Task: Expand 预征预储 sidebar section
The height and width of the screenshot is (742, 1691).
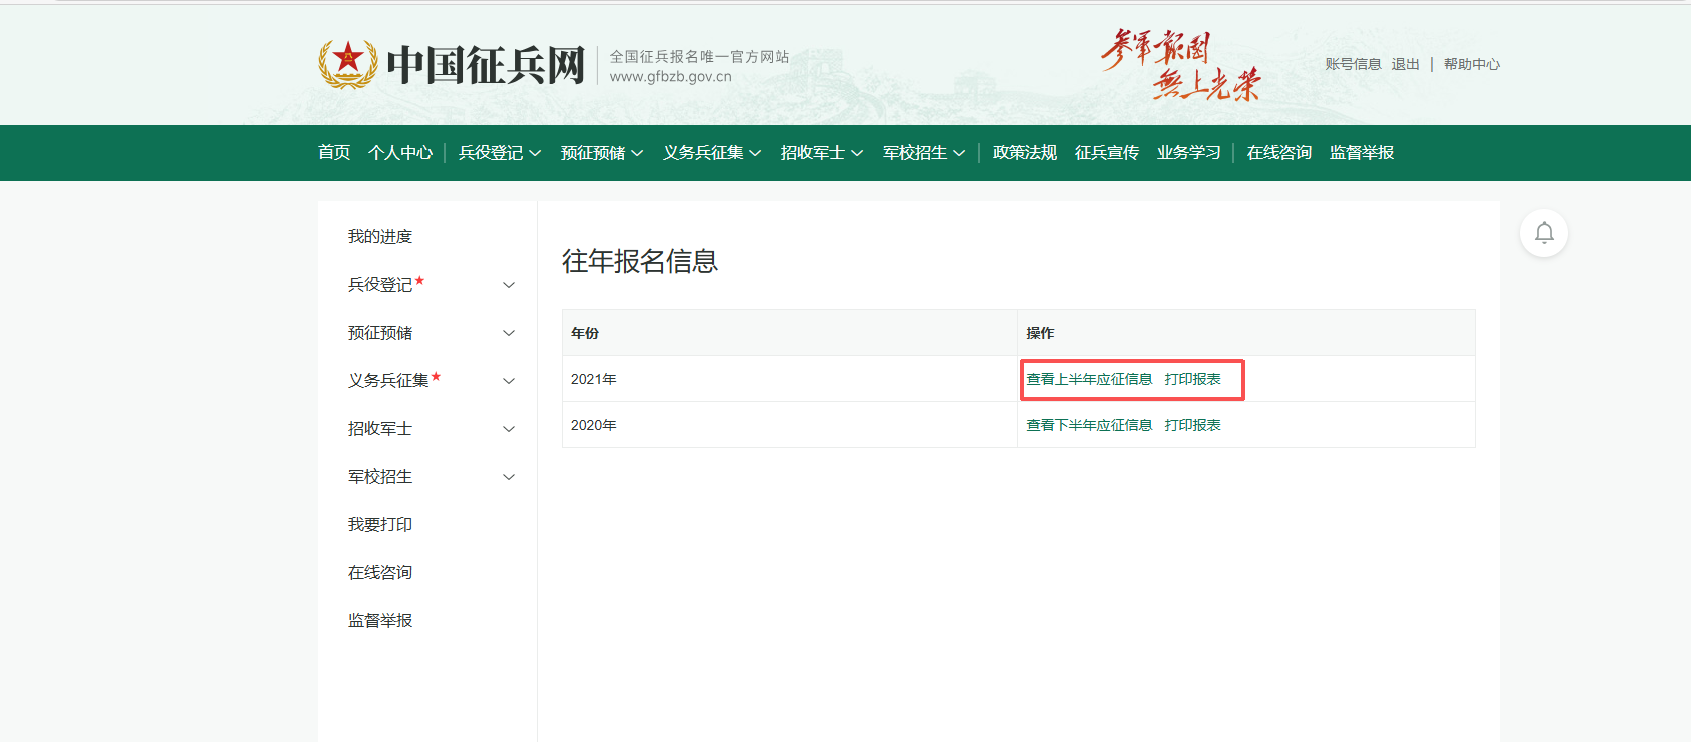Action: click(508, 333)
